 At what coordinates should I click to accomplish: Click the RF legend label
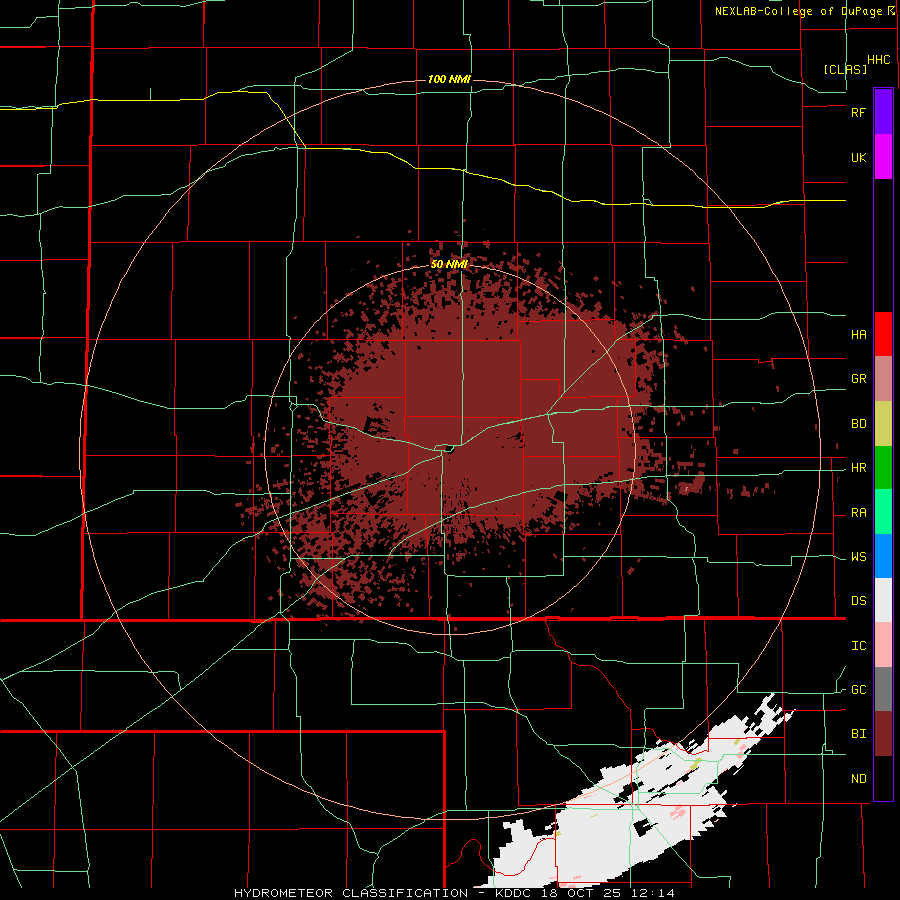858,112
